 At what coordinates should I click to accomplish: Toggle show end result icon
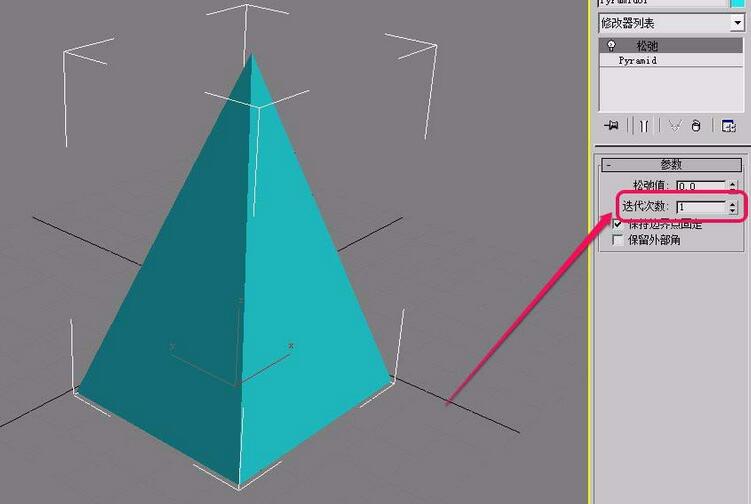click(x=644, y=126)
